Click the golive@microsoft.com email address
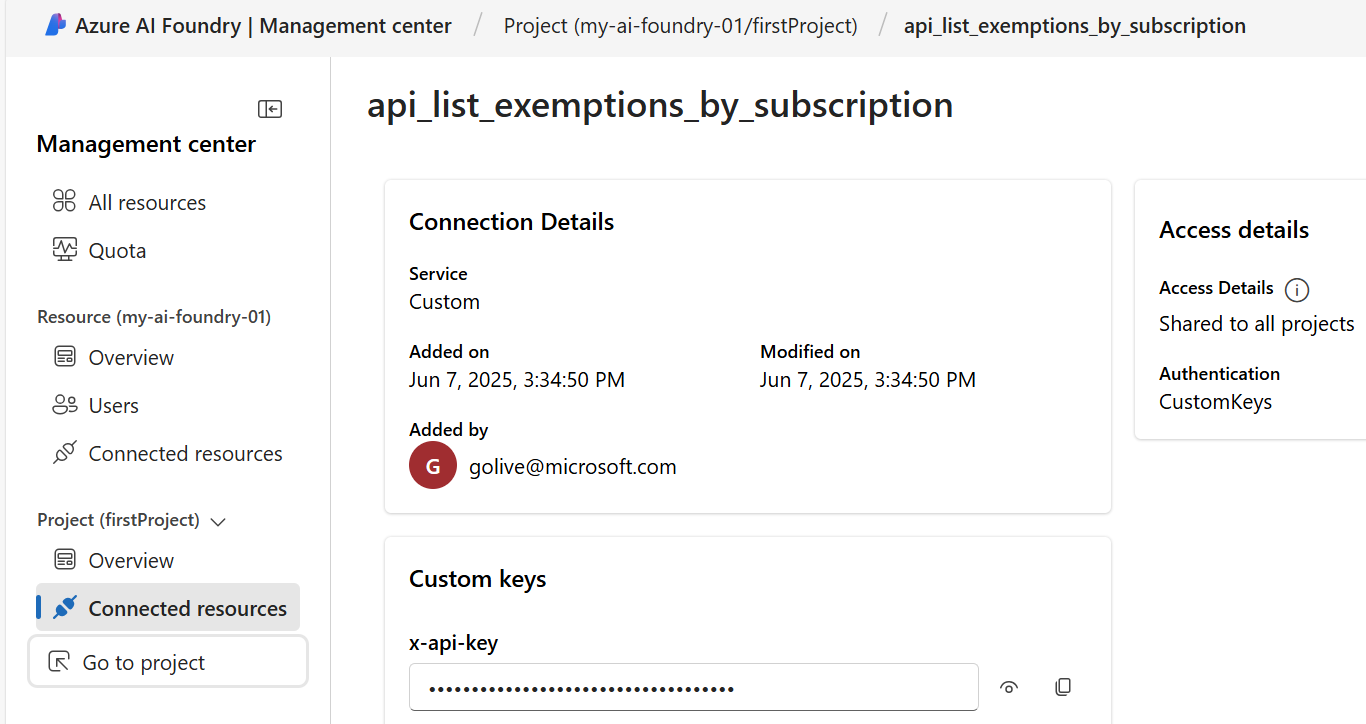The width and height of the screenshot is (1366, 724). tap(573, 467)
